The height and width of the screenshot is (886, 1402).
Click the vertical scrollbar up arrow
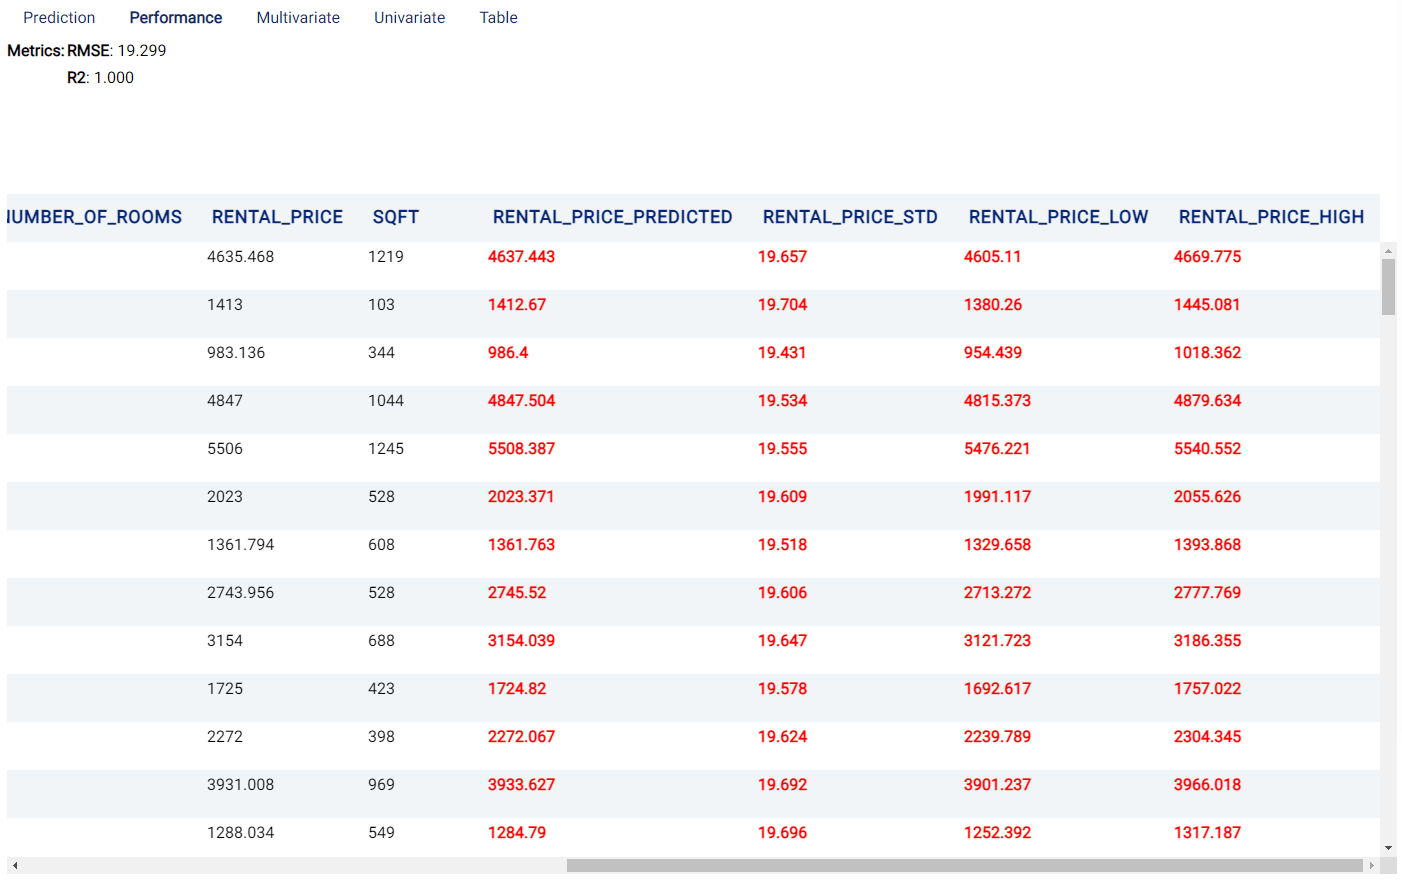point(1388,250)
